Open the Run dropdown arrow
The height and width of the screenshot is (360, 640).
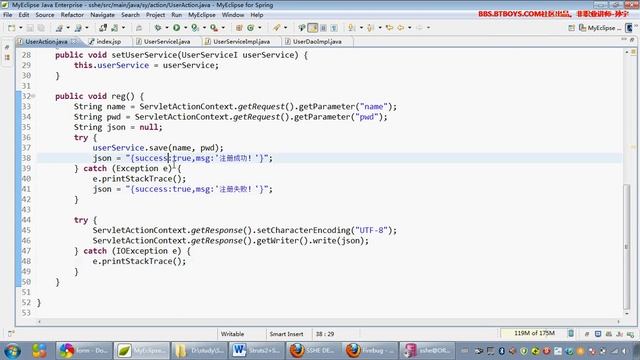185,28
